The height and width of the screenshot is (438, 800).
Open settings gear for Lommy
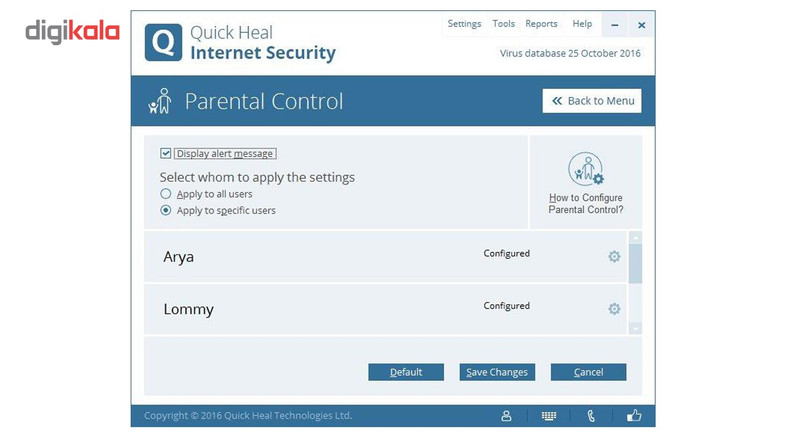click(614, 309)
